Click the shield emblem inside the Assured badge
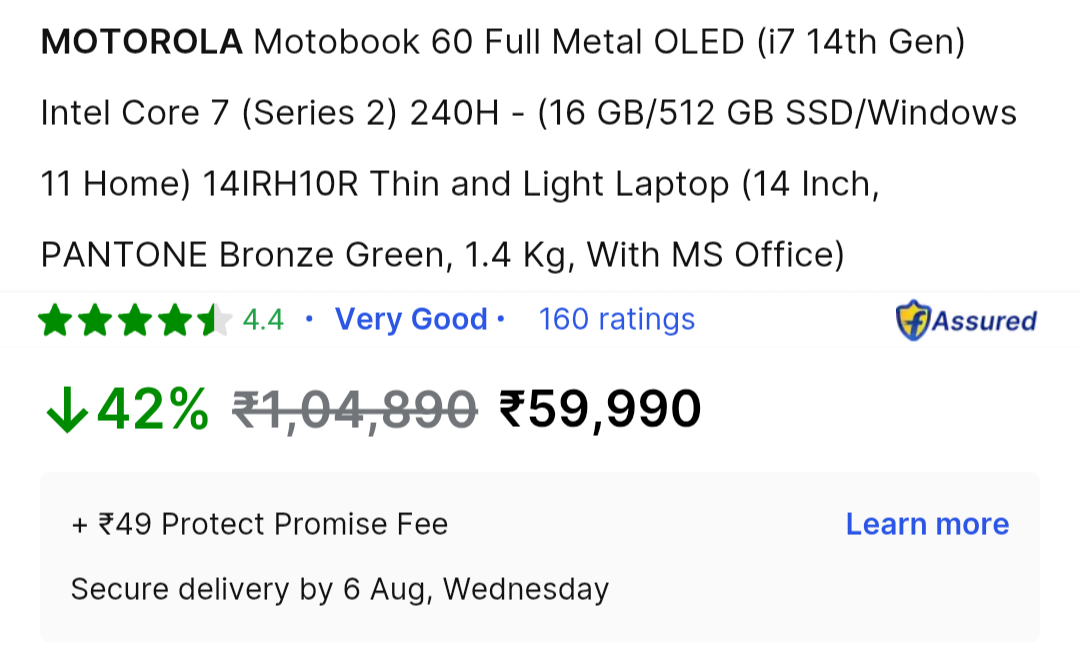1080x657 pixels. click(x=912, y=320)
